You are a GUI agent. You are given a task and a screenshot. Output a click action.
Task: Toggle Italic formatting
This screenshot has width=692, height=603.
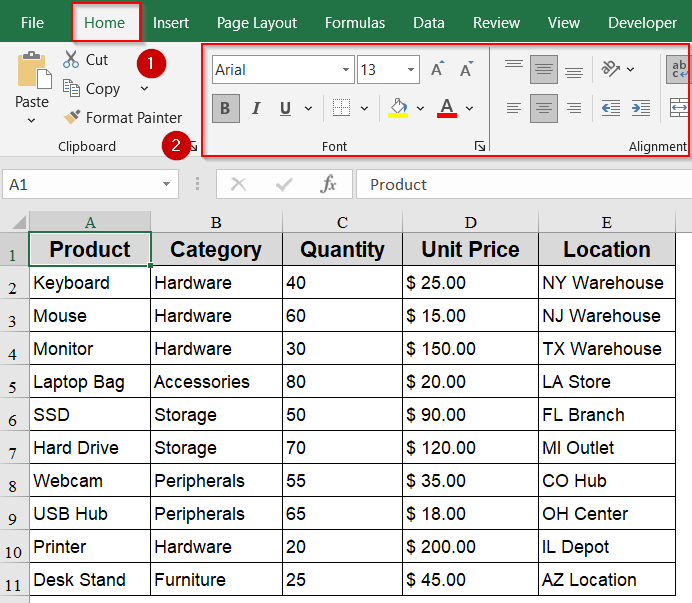point(256,108)
